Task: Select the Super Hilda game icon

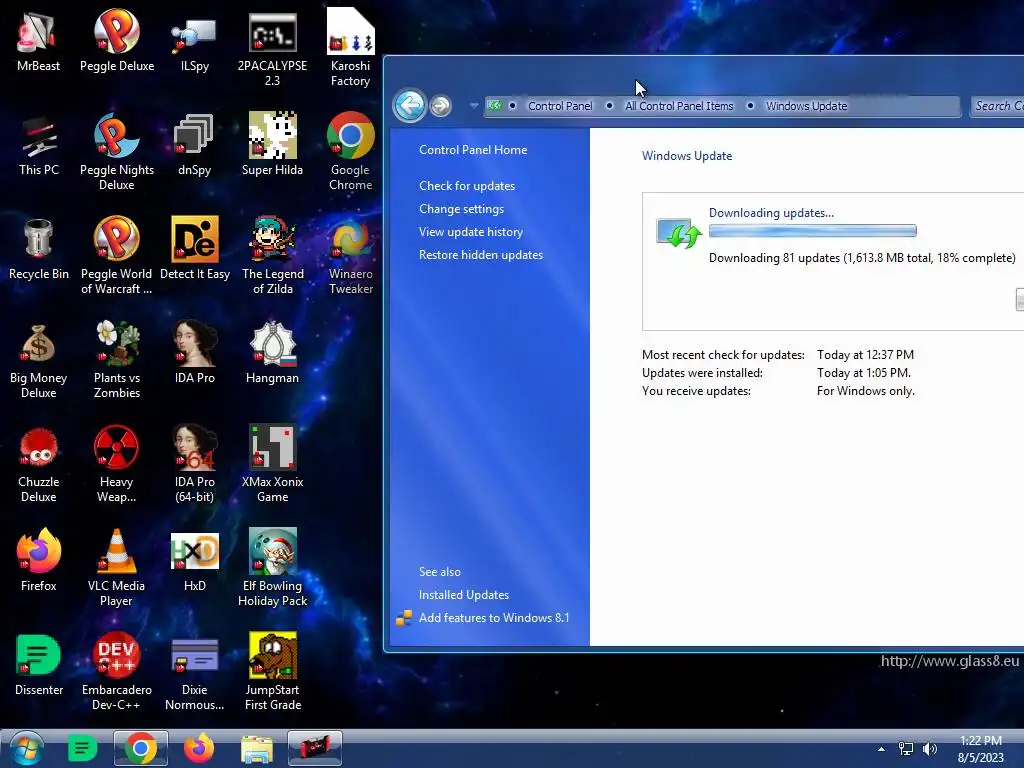Action: tap(272, 145)
